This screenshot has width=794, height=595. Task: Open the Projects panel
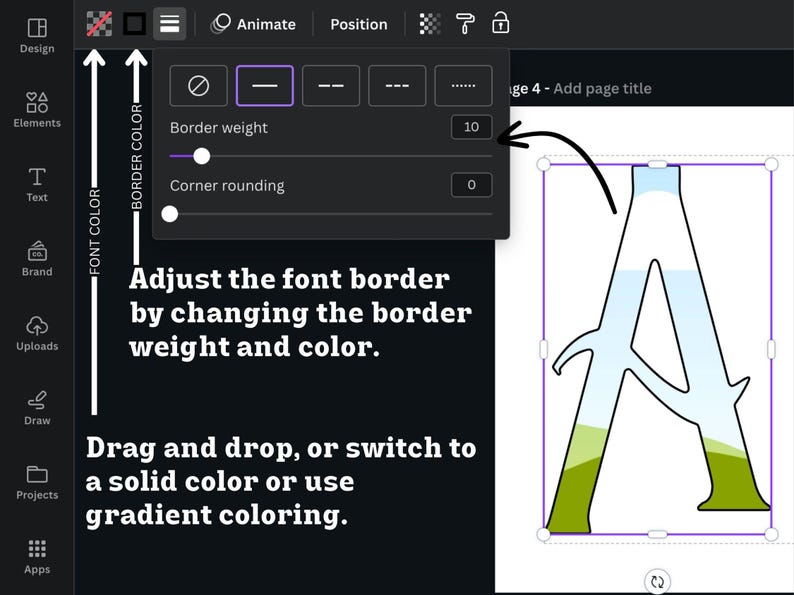(x=37, y=482)
